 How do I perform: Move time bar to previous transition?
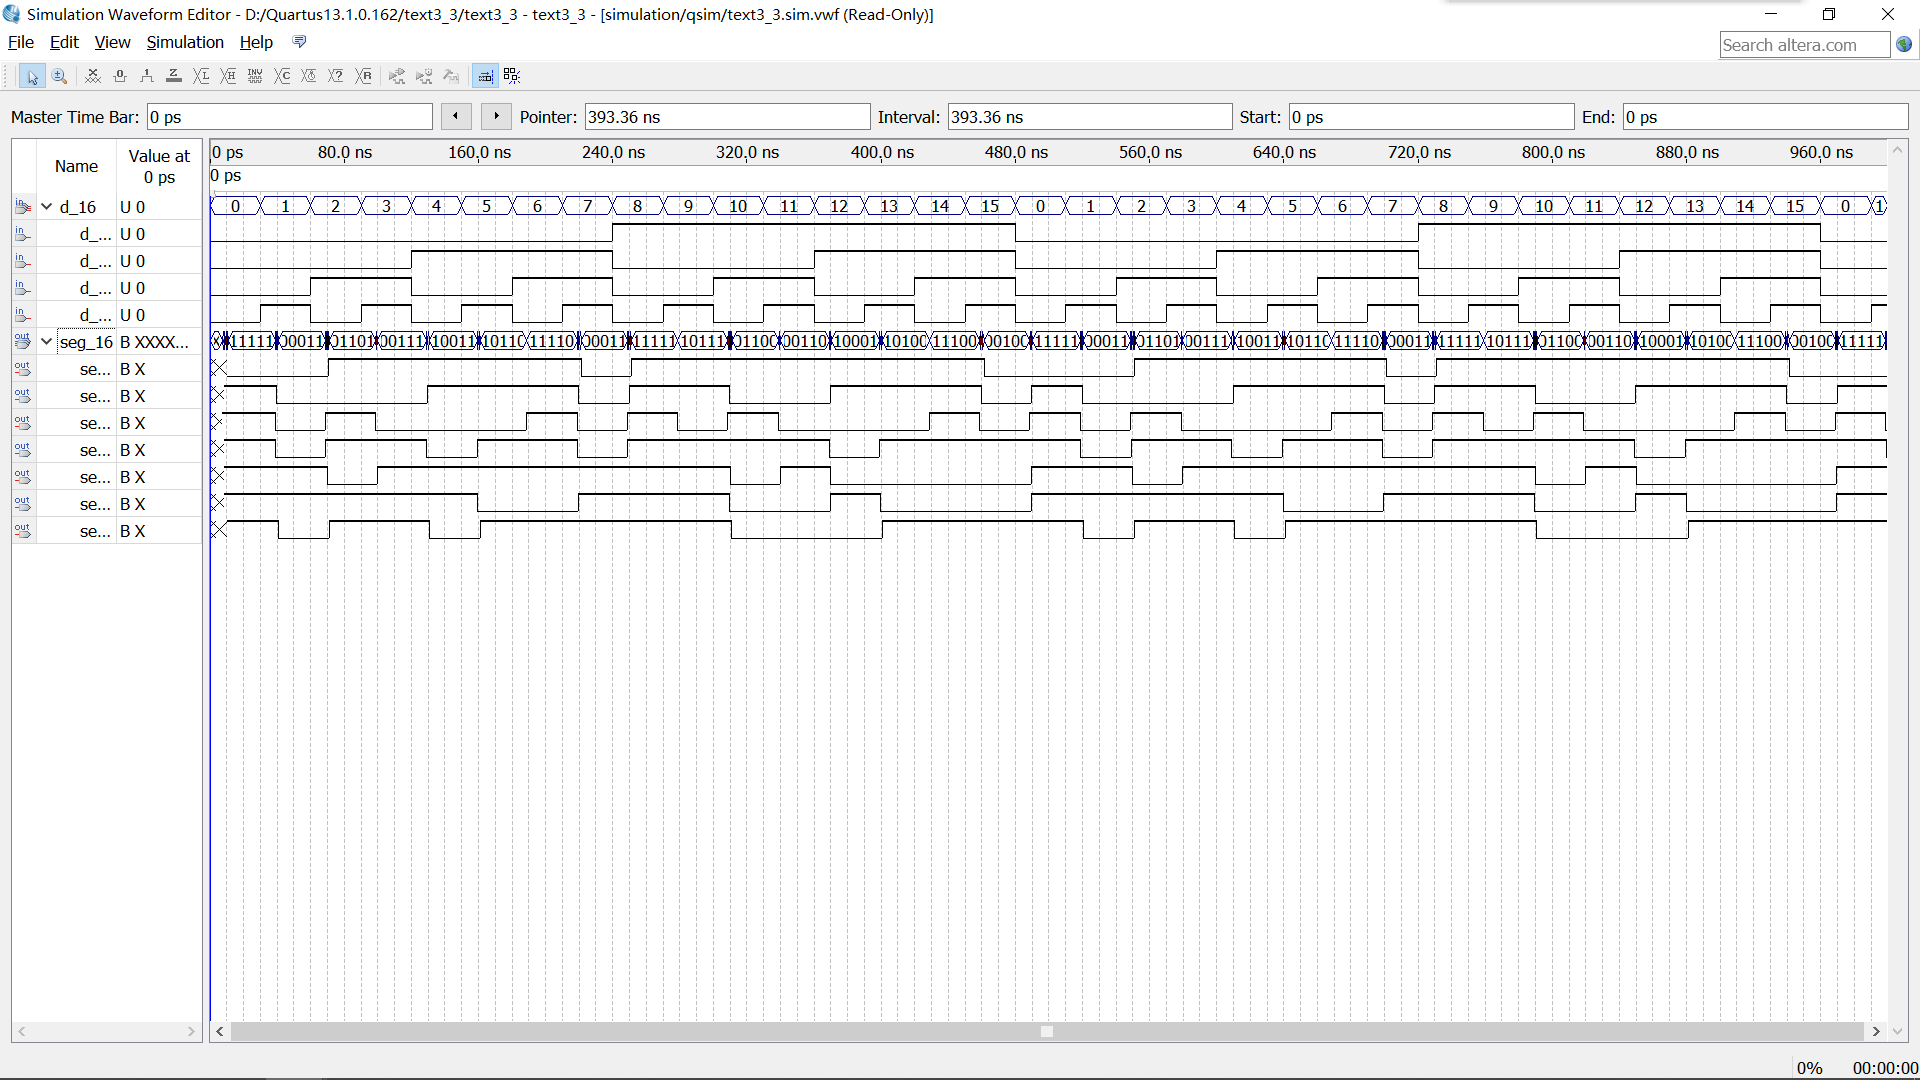tap(456, 117)
